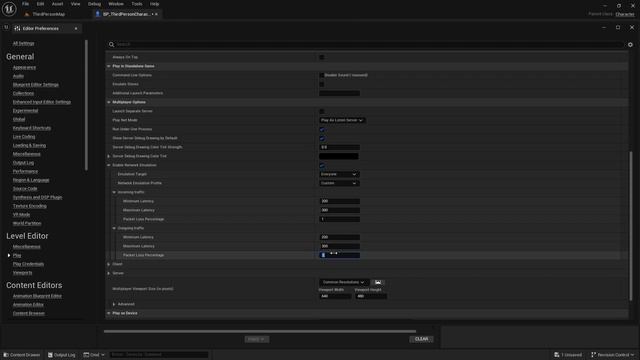Click Outgoing traffic Maximum Latency field

[x=340, y=246]
